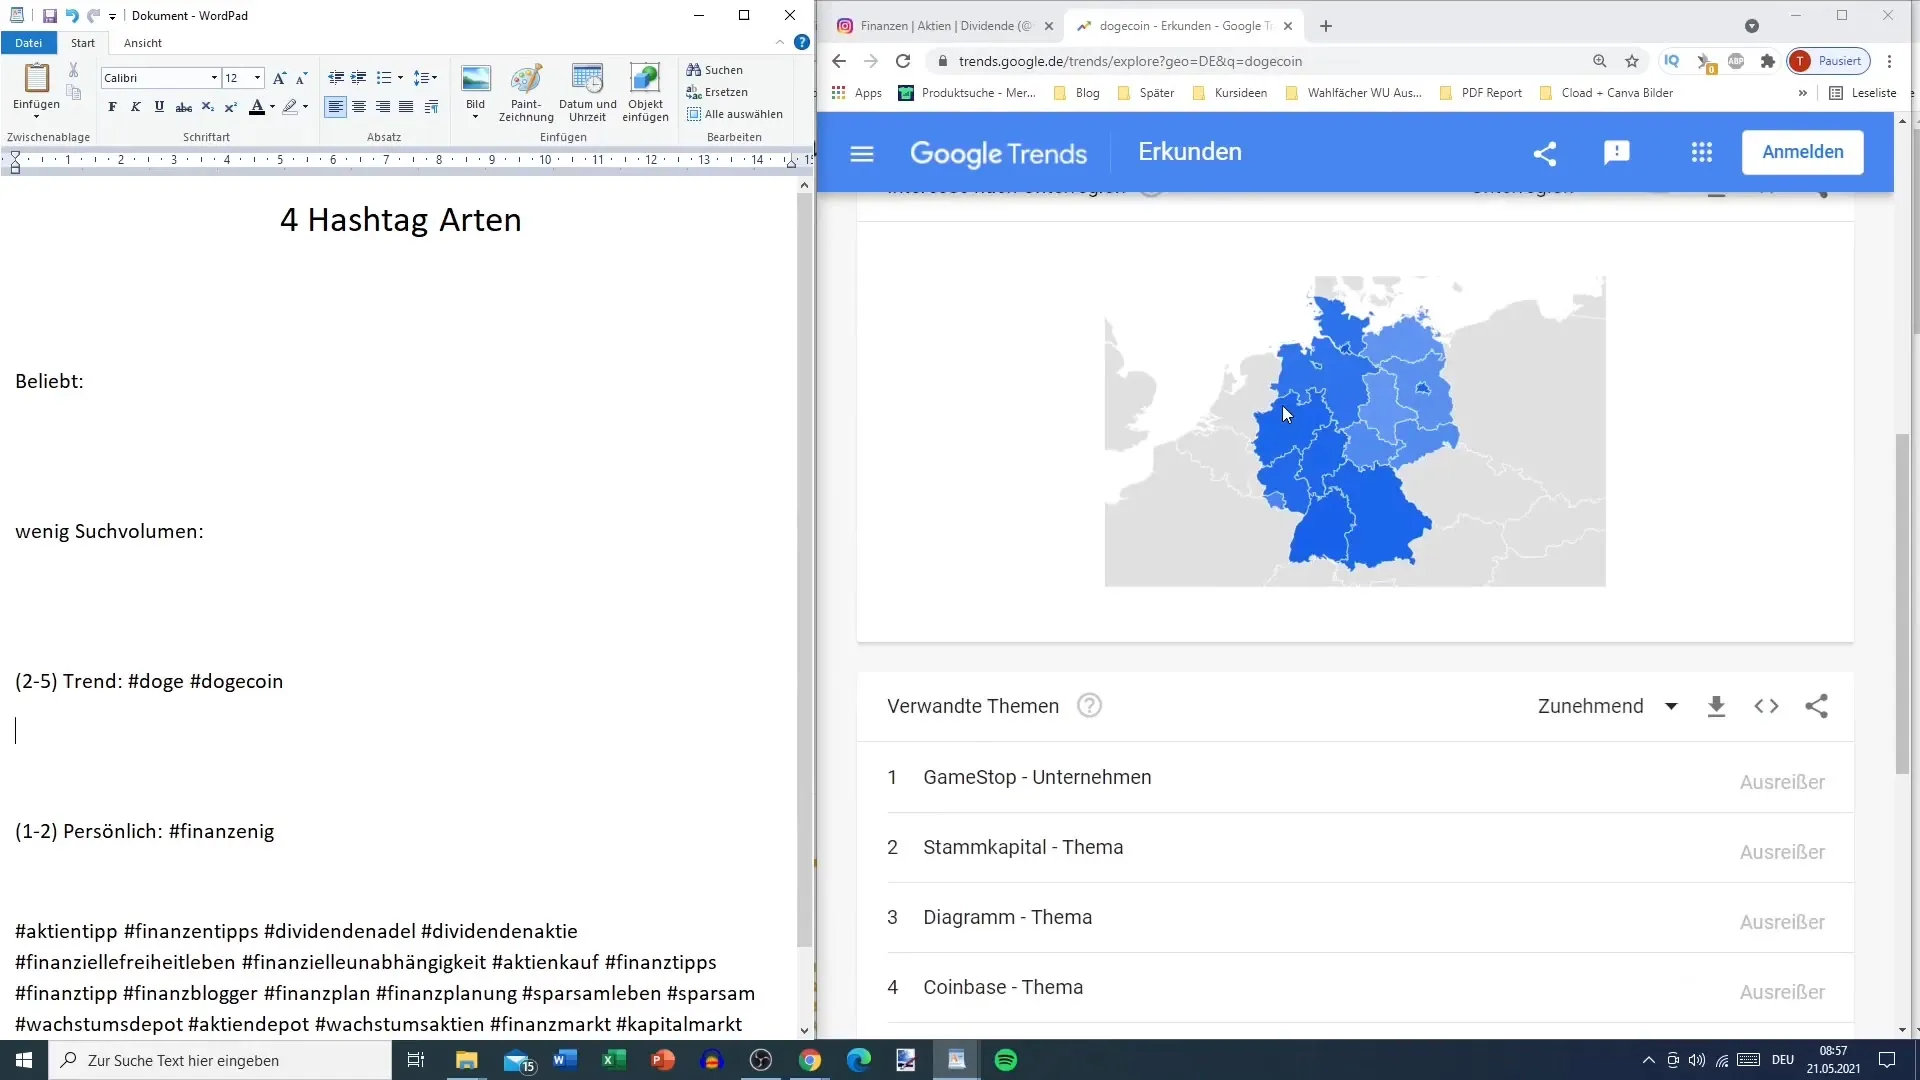This screenshot has height=1080, width=1920.
Task: Open font color picker dropdown arrow
Action: pyautogui.click(x=272, y=107)
